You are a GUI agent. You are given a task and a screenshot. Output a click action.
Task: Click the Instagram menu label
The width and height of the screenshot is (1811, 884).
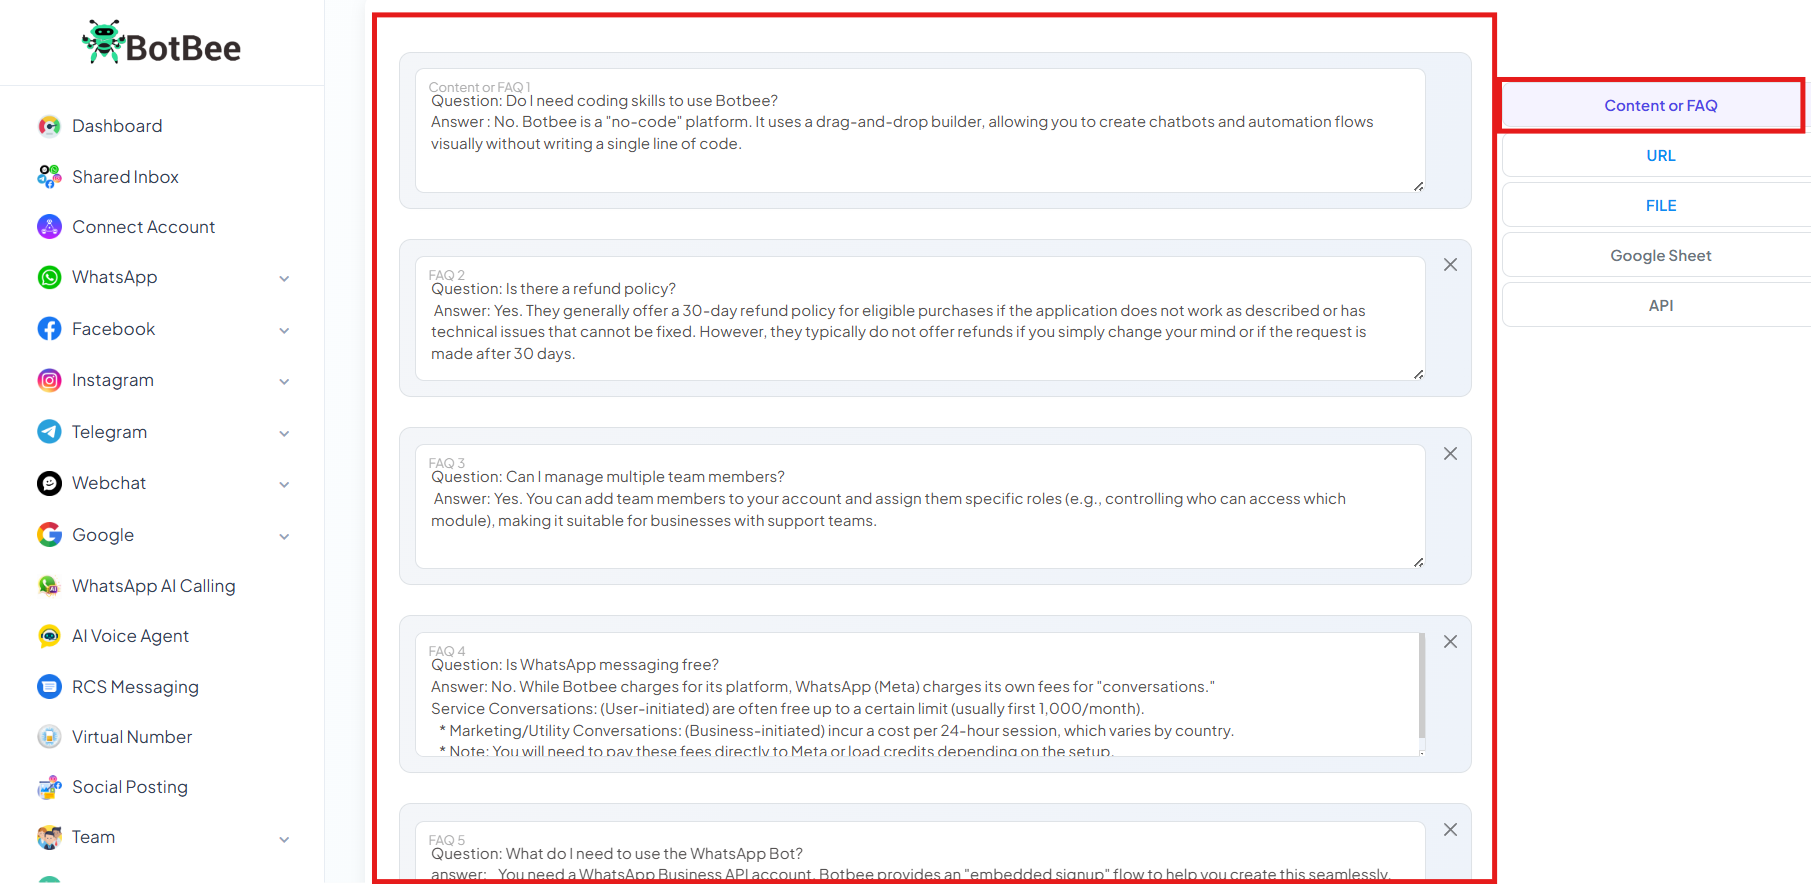[x=113, y=380]
